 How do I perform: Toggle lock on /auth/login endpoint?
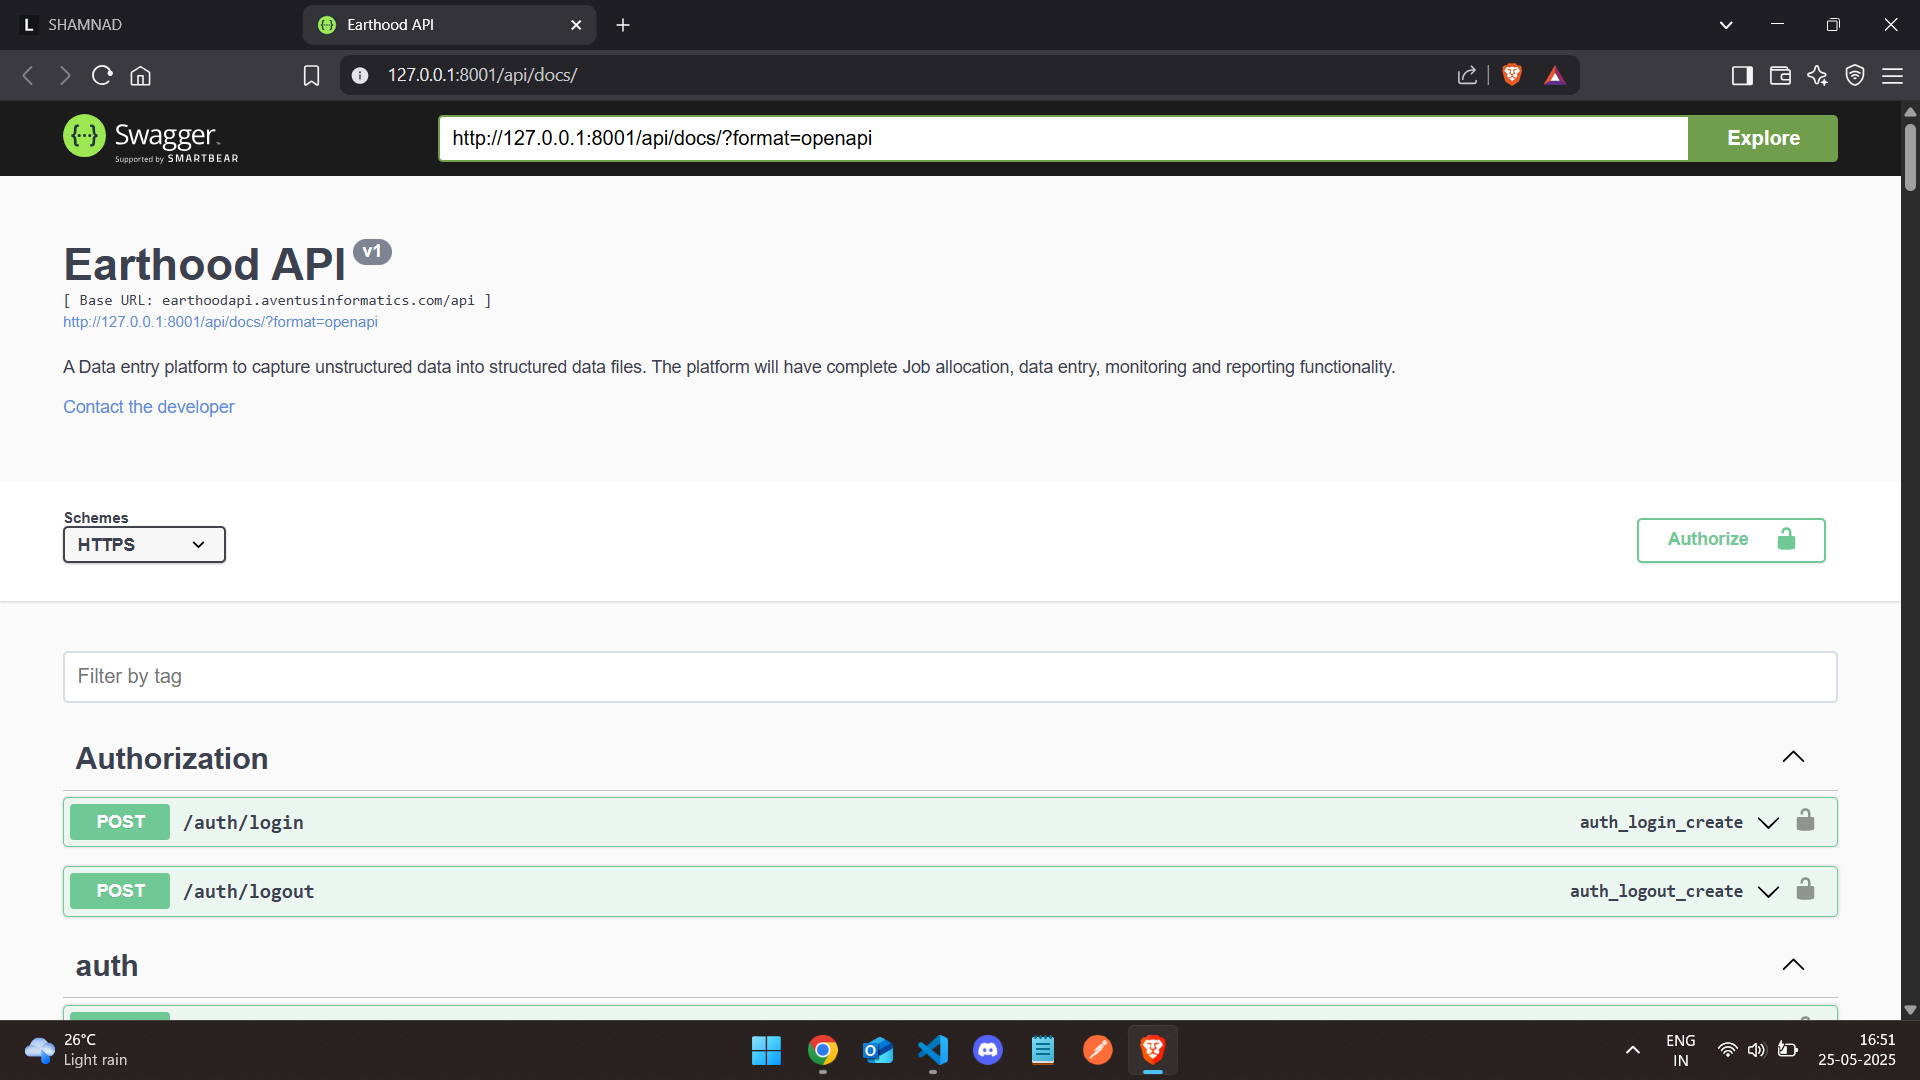[1805, 821]
